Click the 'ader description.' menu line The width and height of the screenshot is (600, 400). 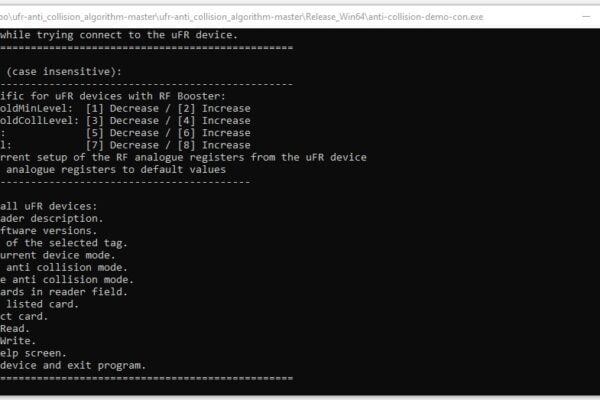(52, 219)
